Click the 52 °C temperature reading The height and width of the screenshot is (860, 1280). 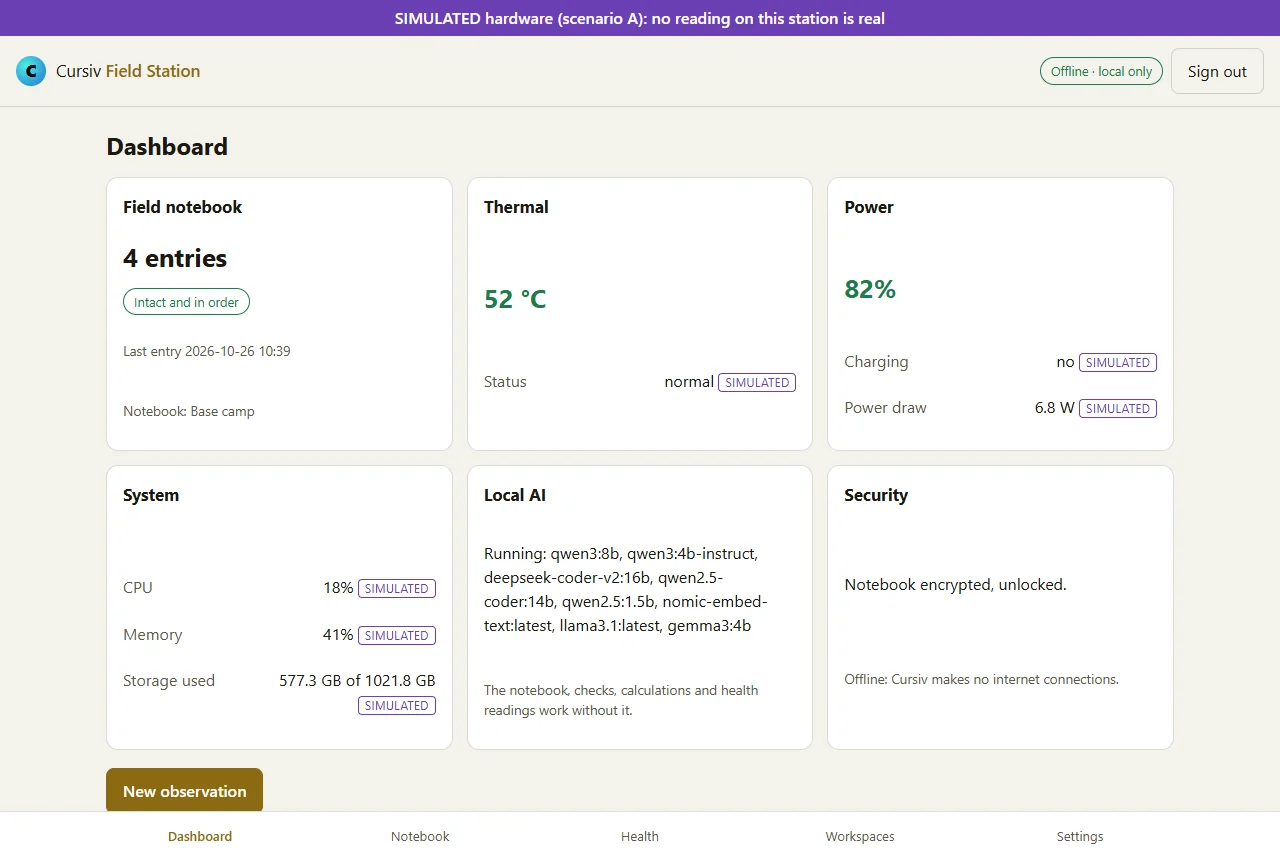tap(515, 299)
